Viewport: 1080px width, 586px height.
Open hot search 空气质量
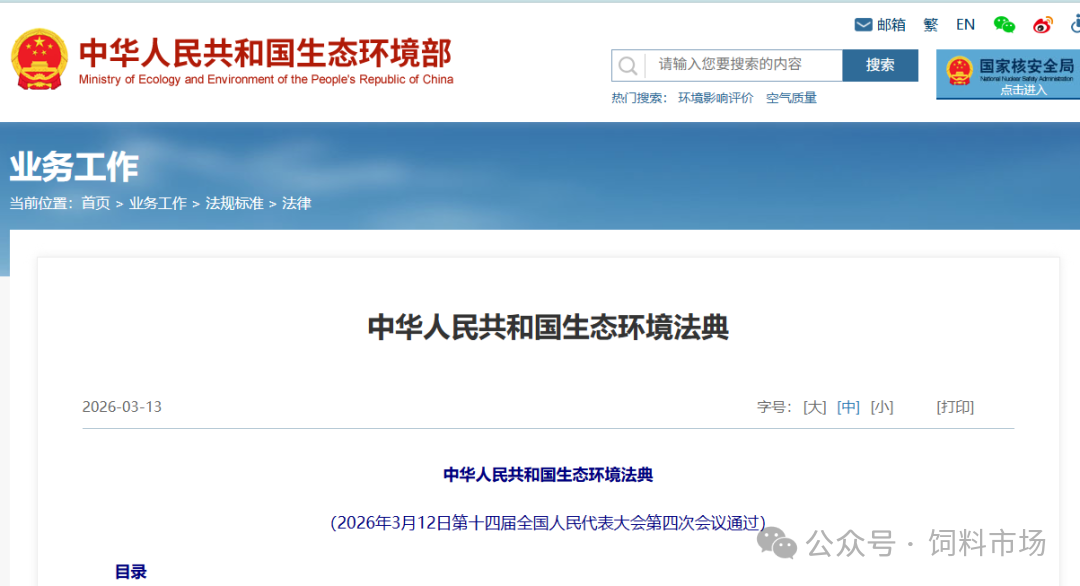(791, 98)
